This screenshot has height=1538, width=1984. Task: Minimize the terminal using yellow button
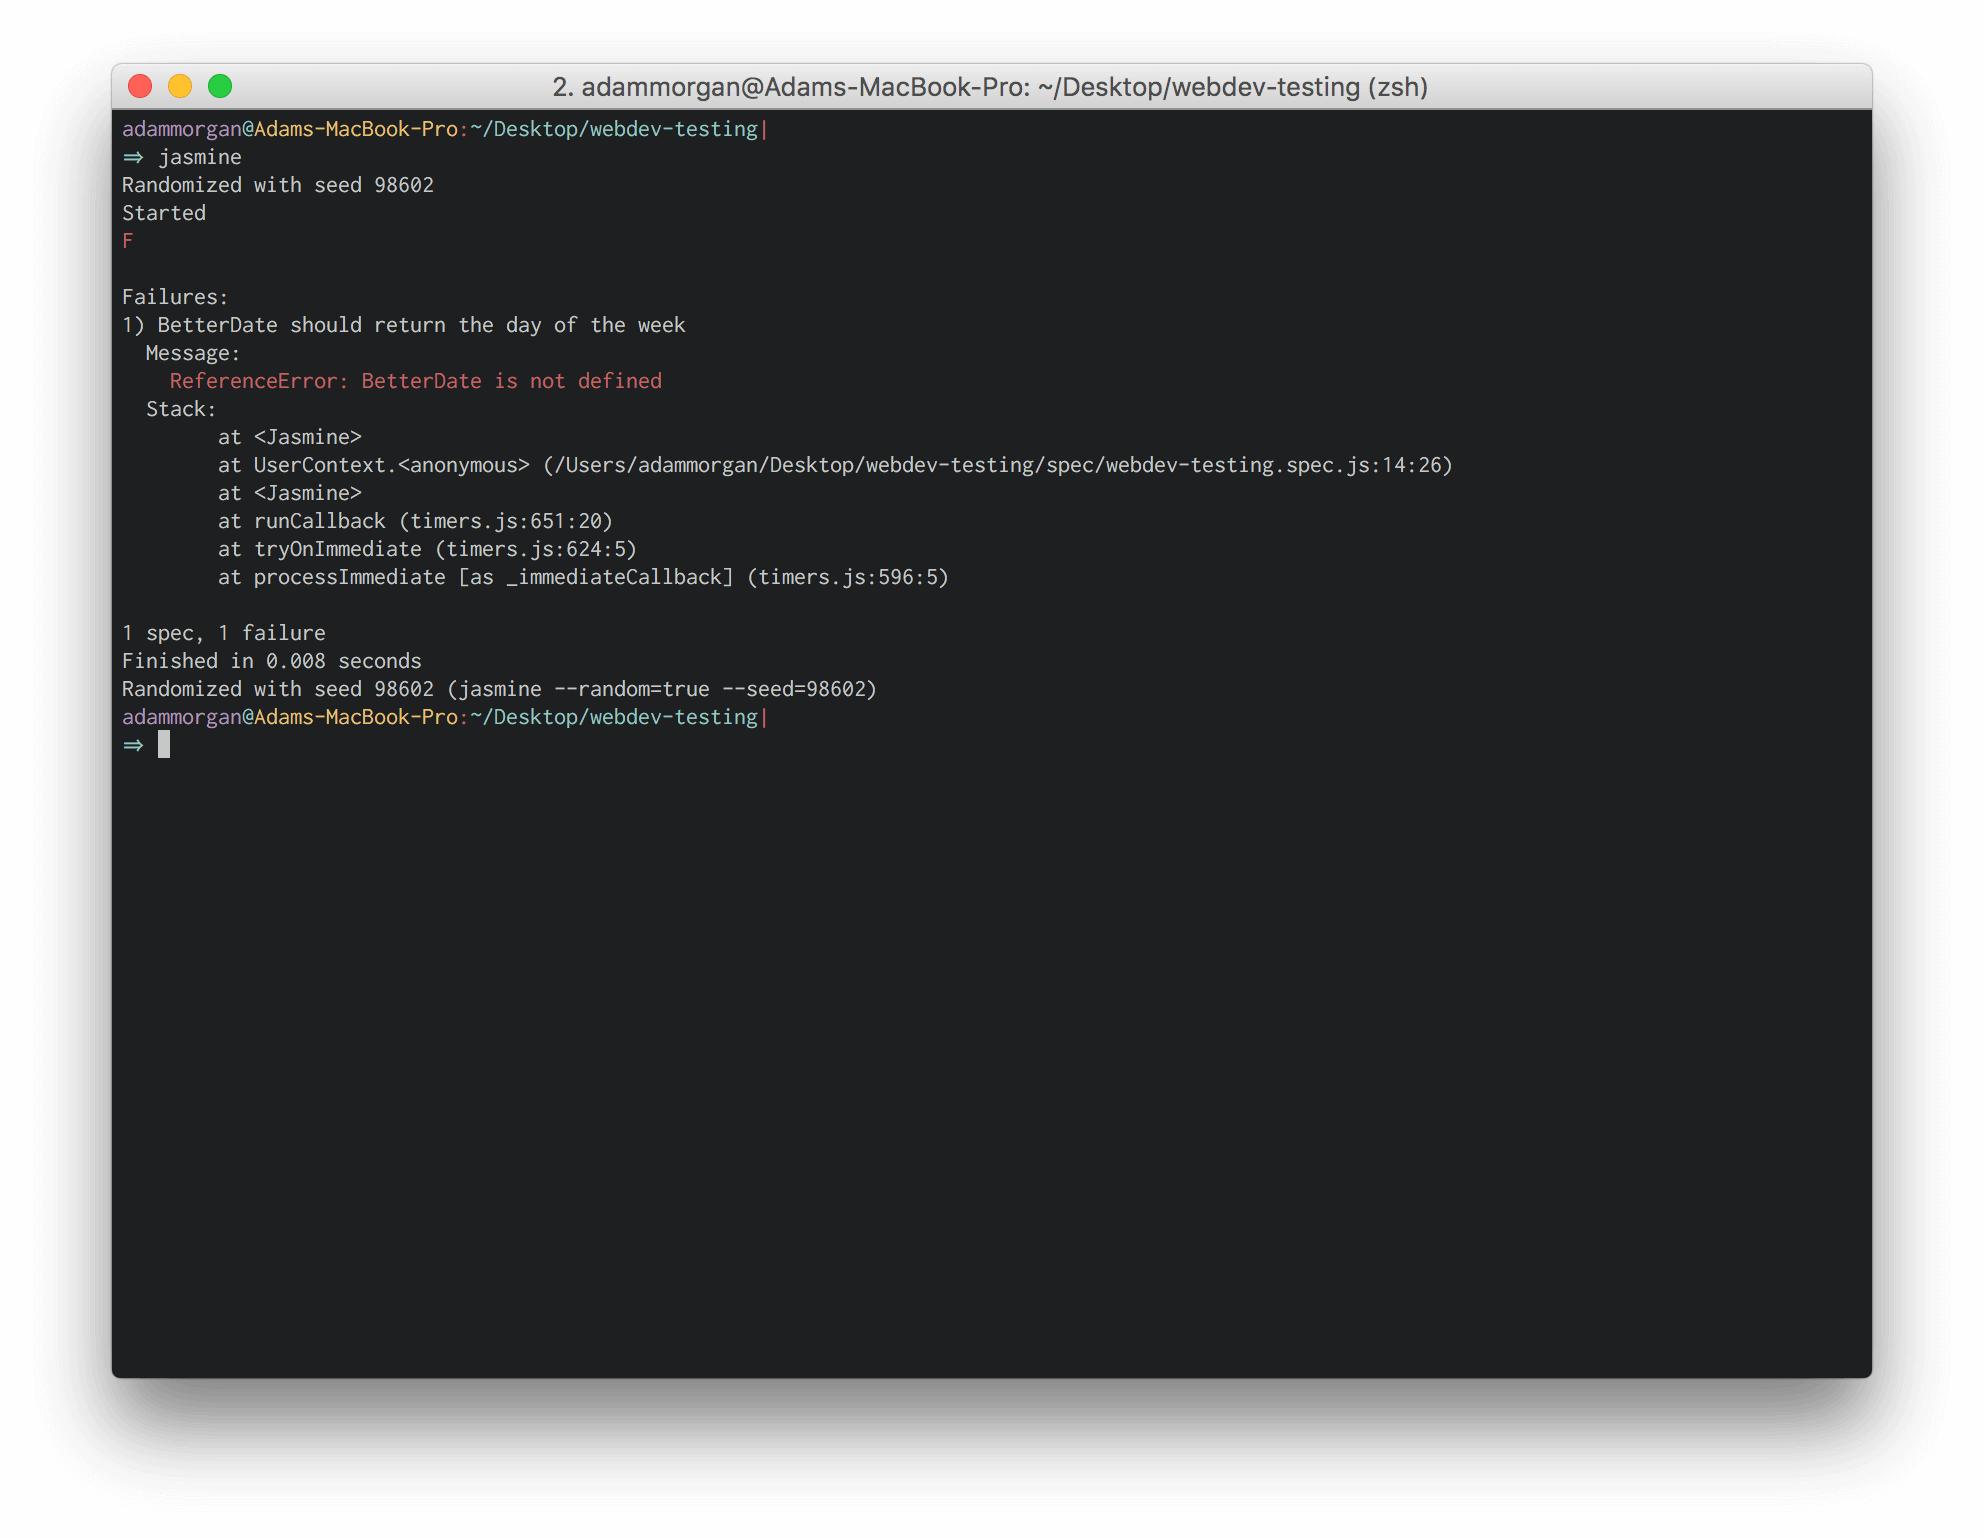[180, 86]
